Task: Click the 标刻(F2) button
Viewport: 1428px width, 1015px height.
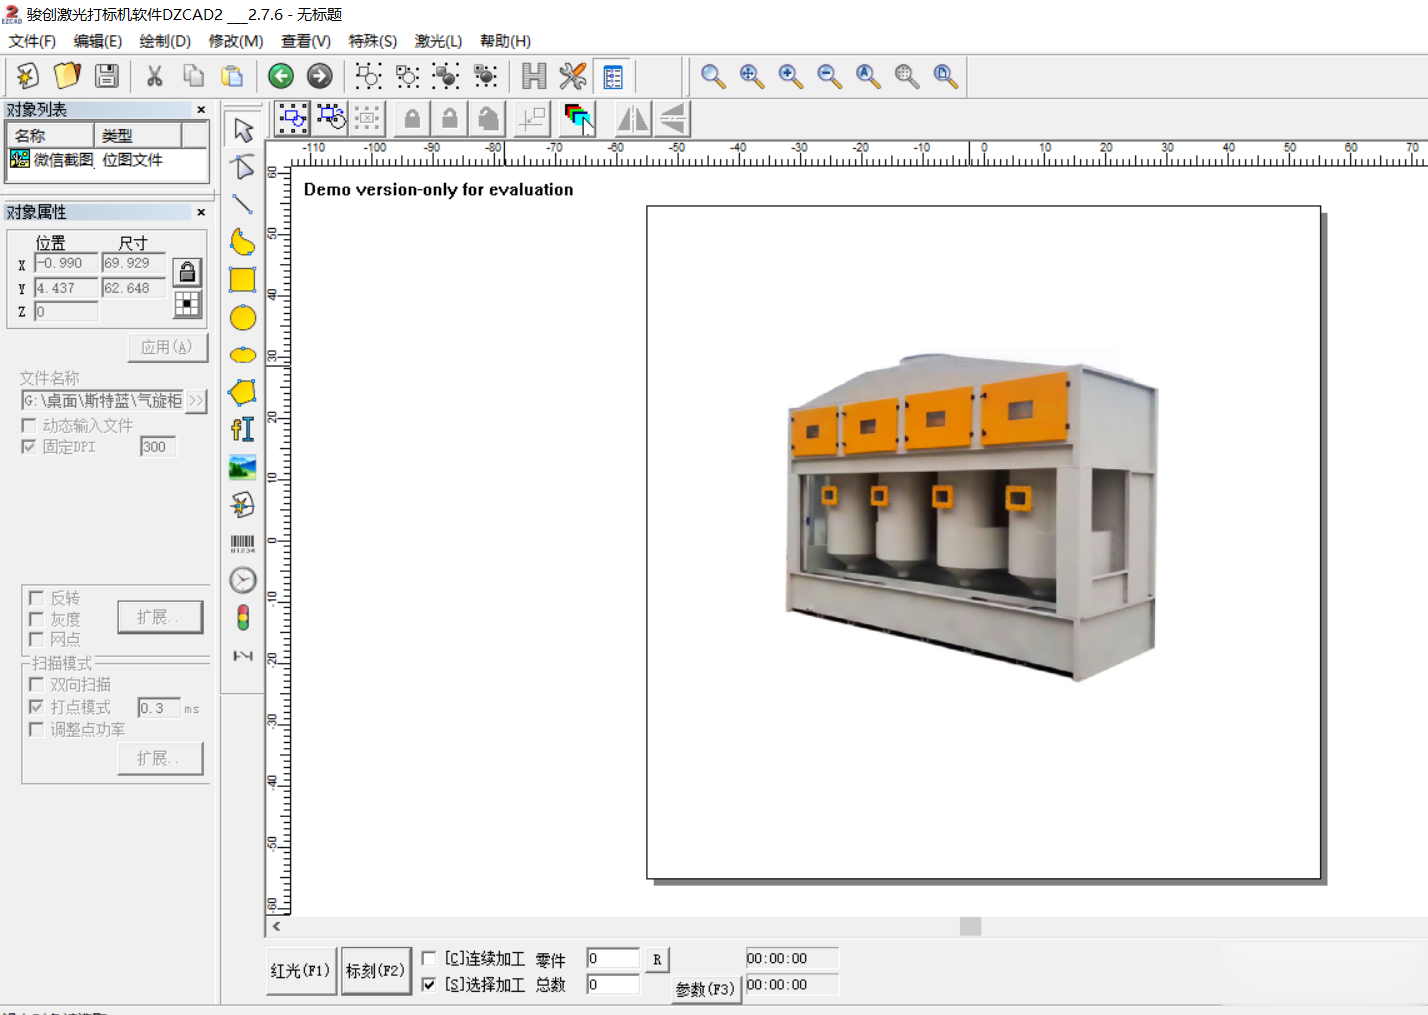Action: tap(376, 971)
